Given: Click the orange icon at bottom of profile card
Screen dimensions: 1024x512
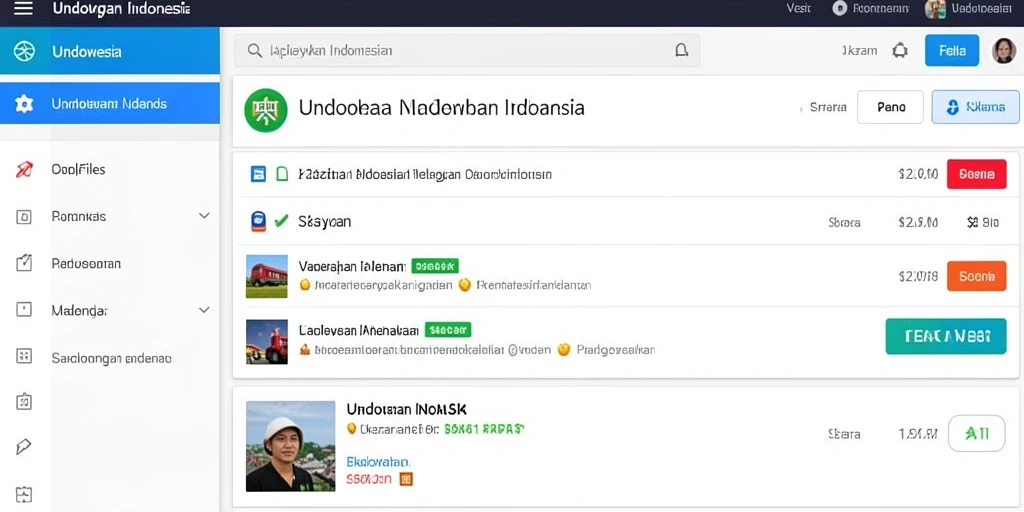Looking at the screenshot, I should click(406, 479).
